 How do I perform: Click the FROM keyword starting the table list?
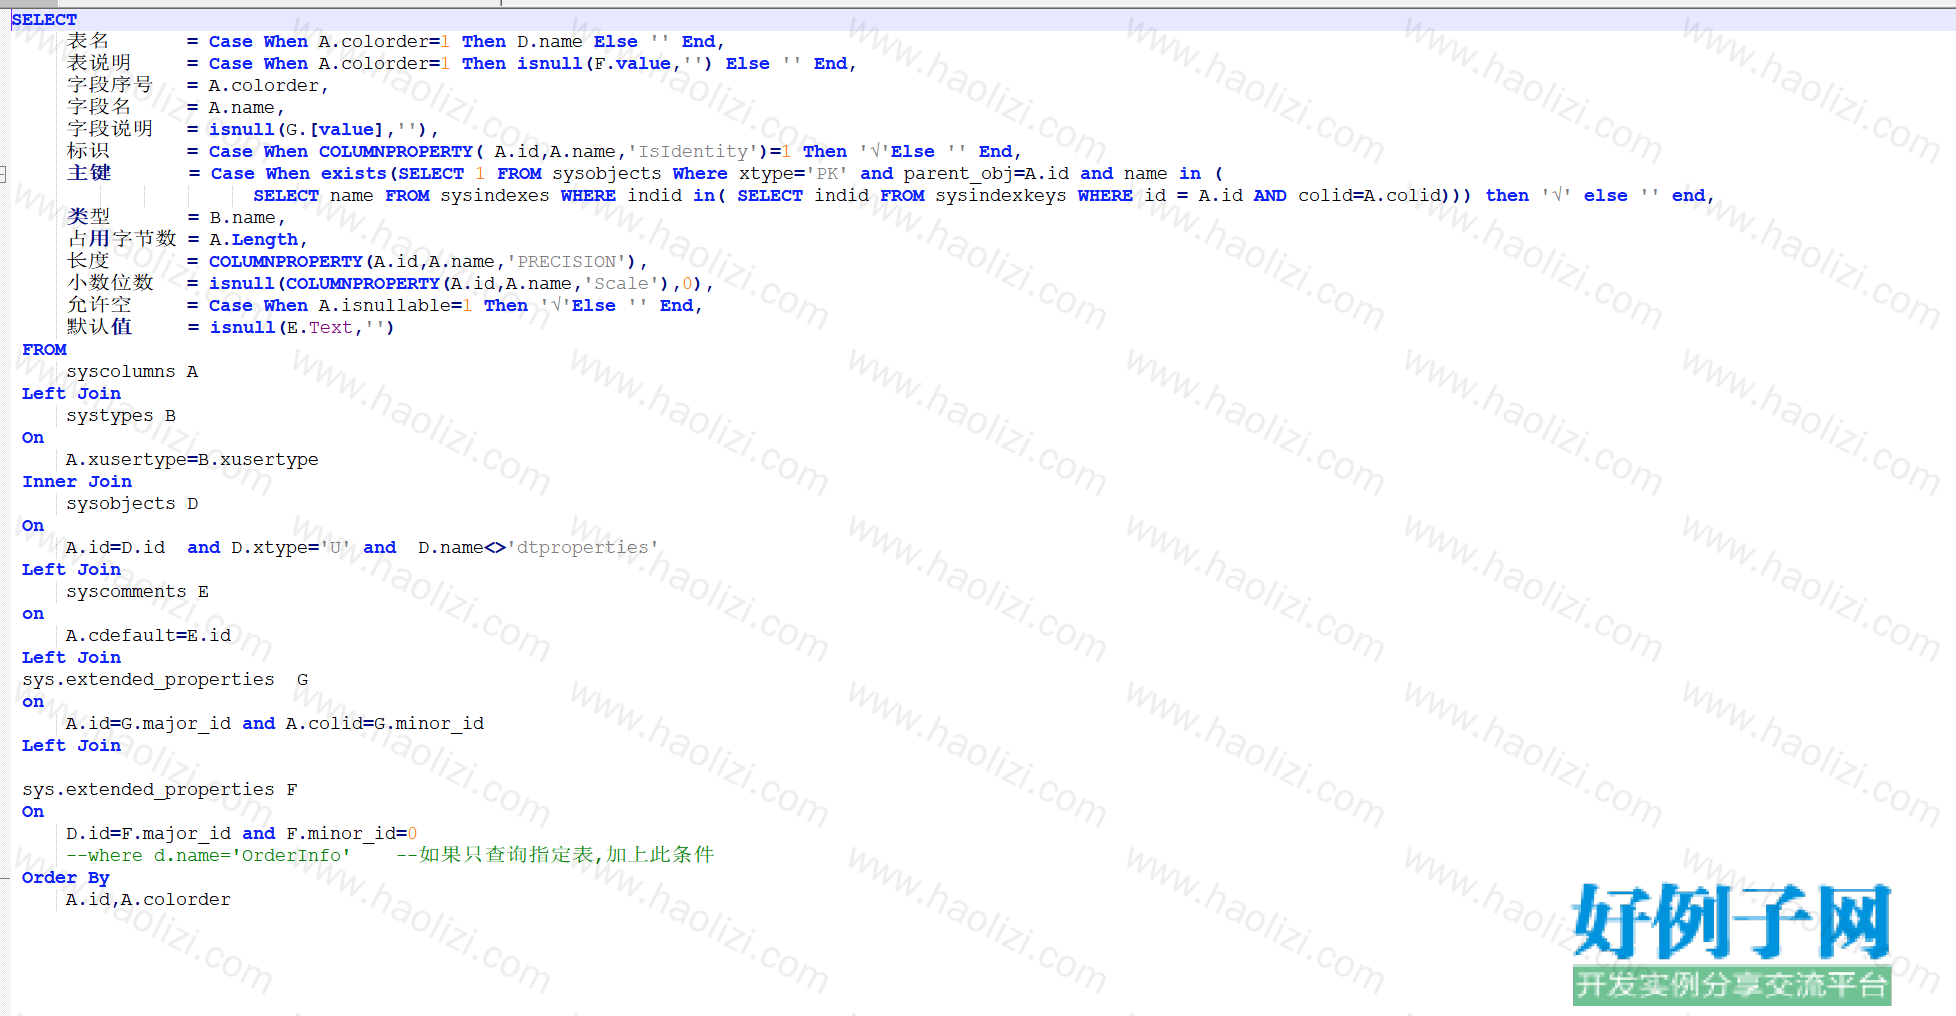(44, 349)
